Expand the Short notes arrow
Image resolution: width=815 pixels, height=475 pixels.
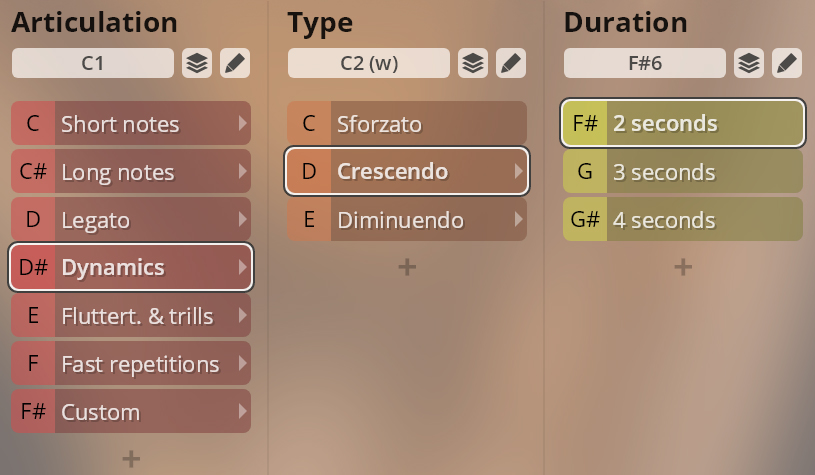[x=242, y=123]
